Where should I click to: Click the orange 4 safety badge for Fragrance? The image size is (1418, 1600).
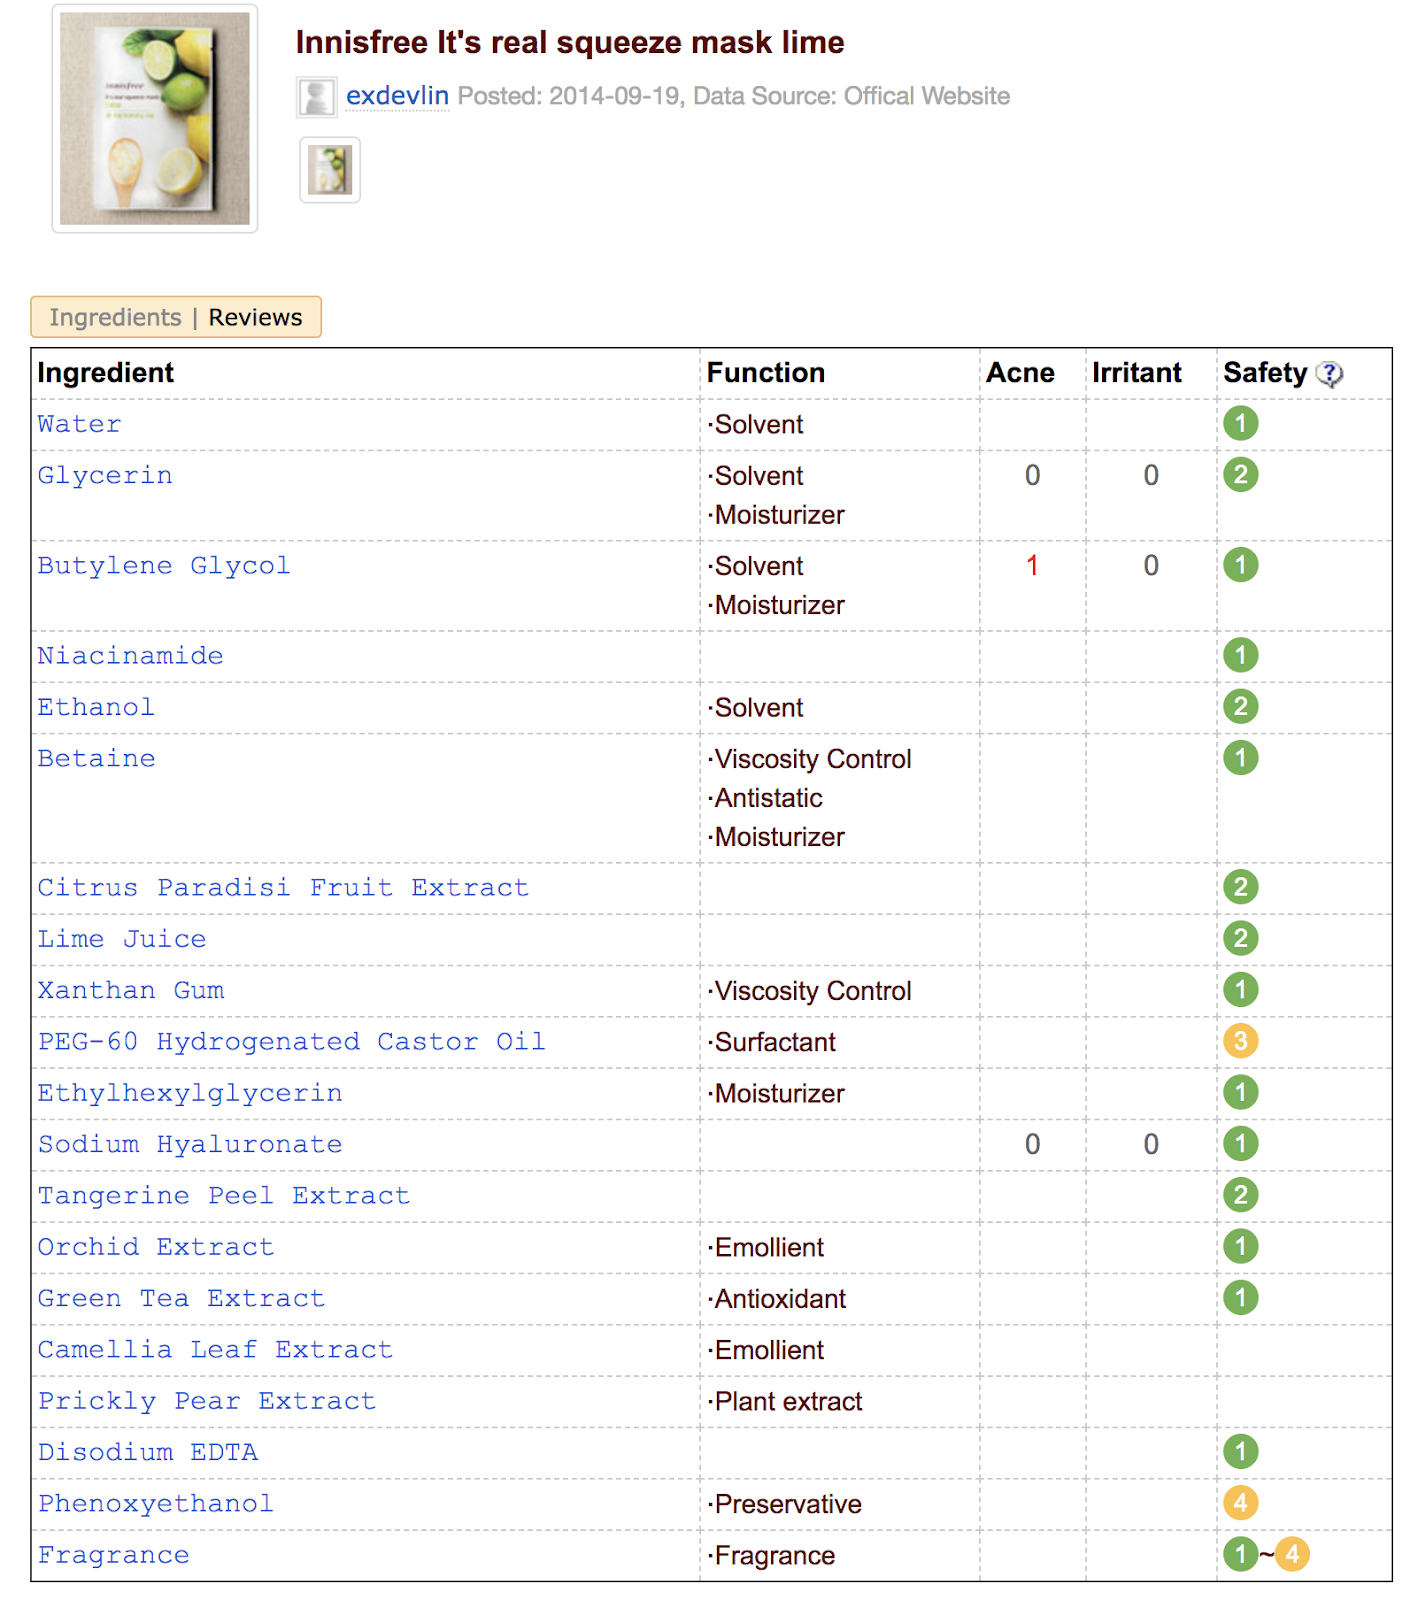click(x=1292, y=1554)
